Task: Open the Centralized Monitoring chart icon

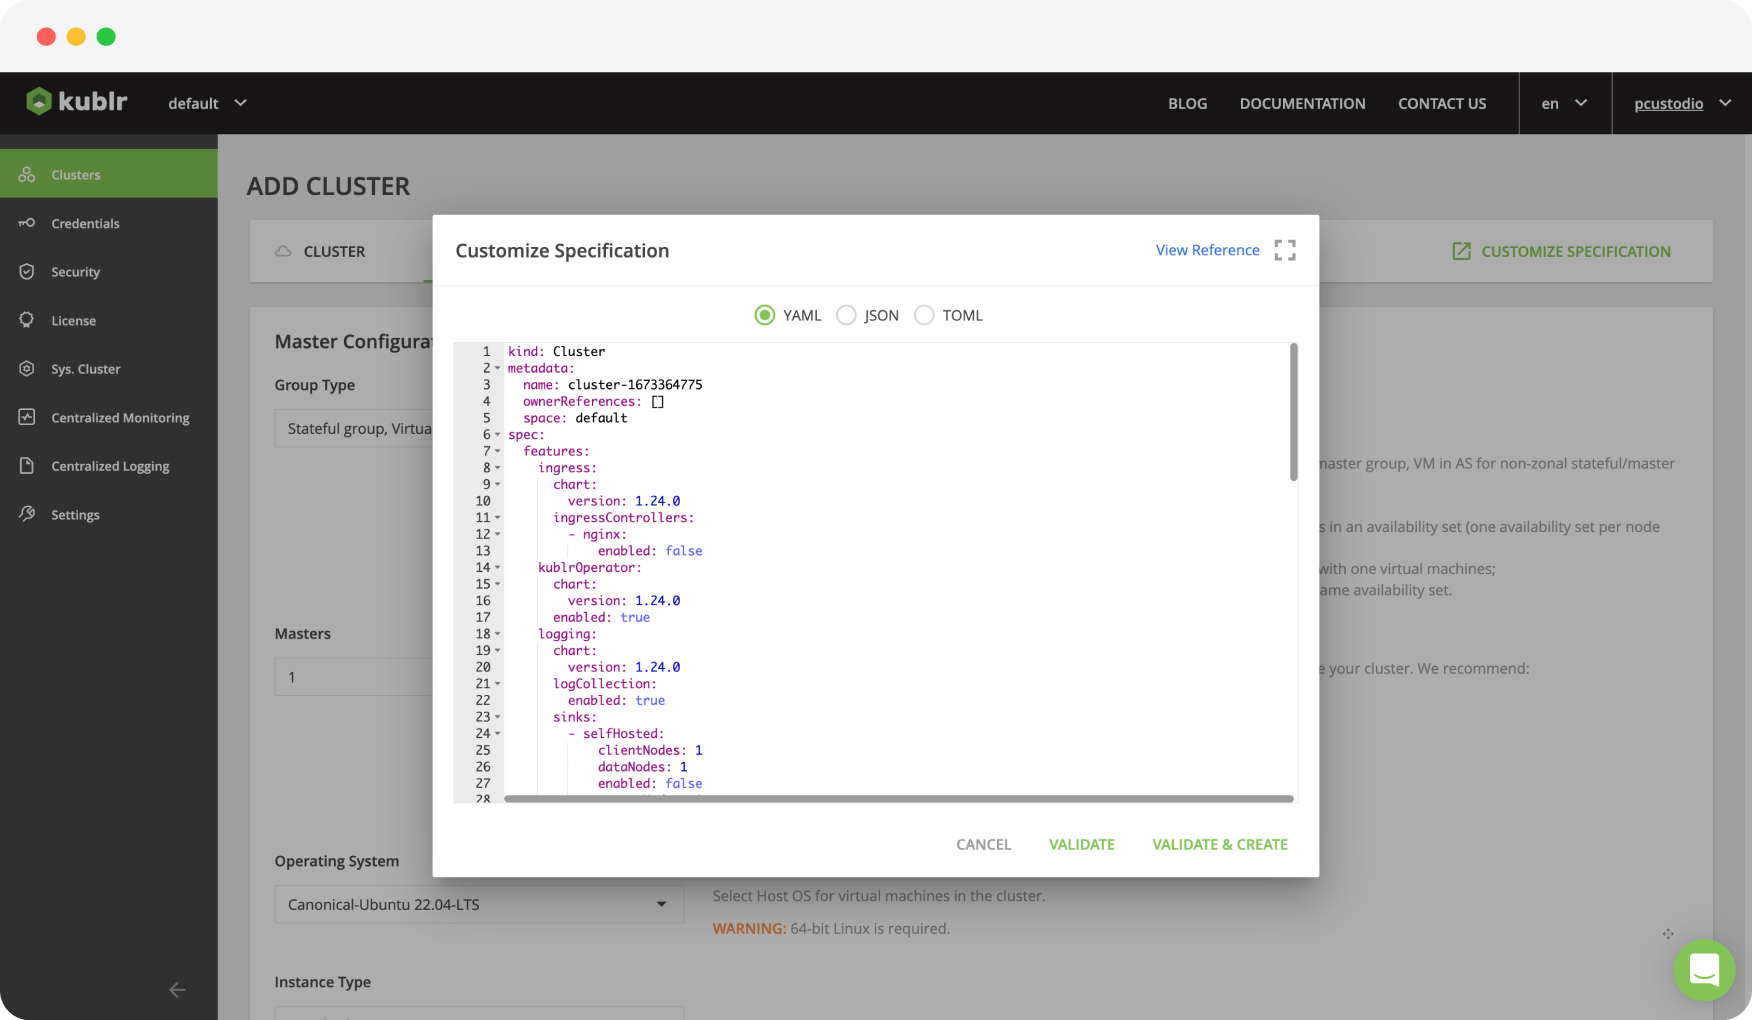Action: click(x=27, y=417)
